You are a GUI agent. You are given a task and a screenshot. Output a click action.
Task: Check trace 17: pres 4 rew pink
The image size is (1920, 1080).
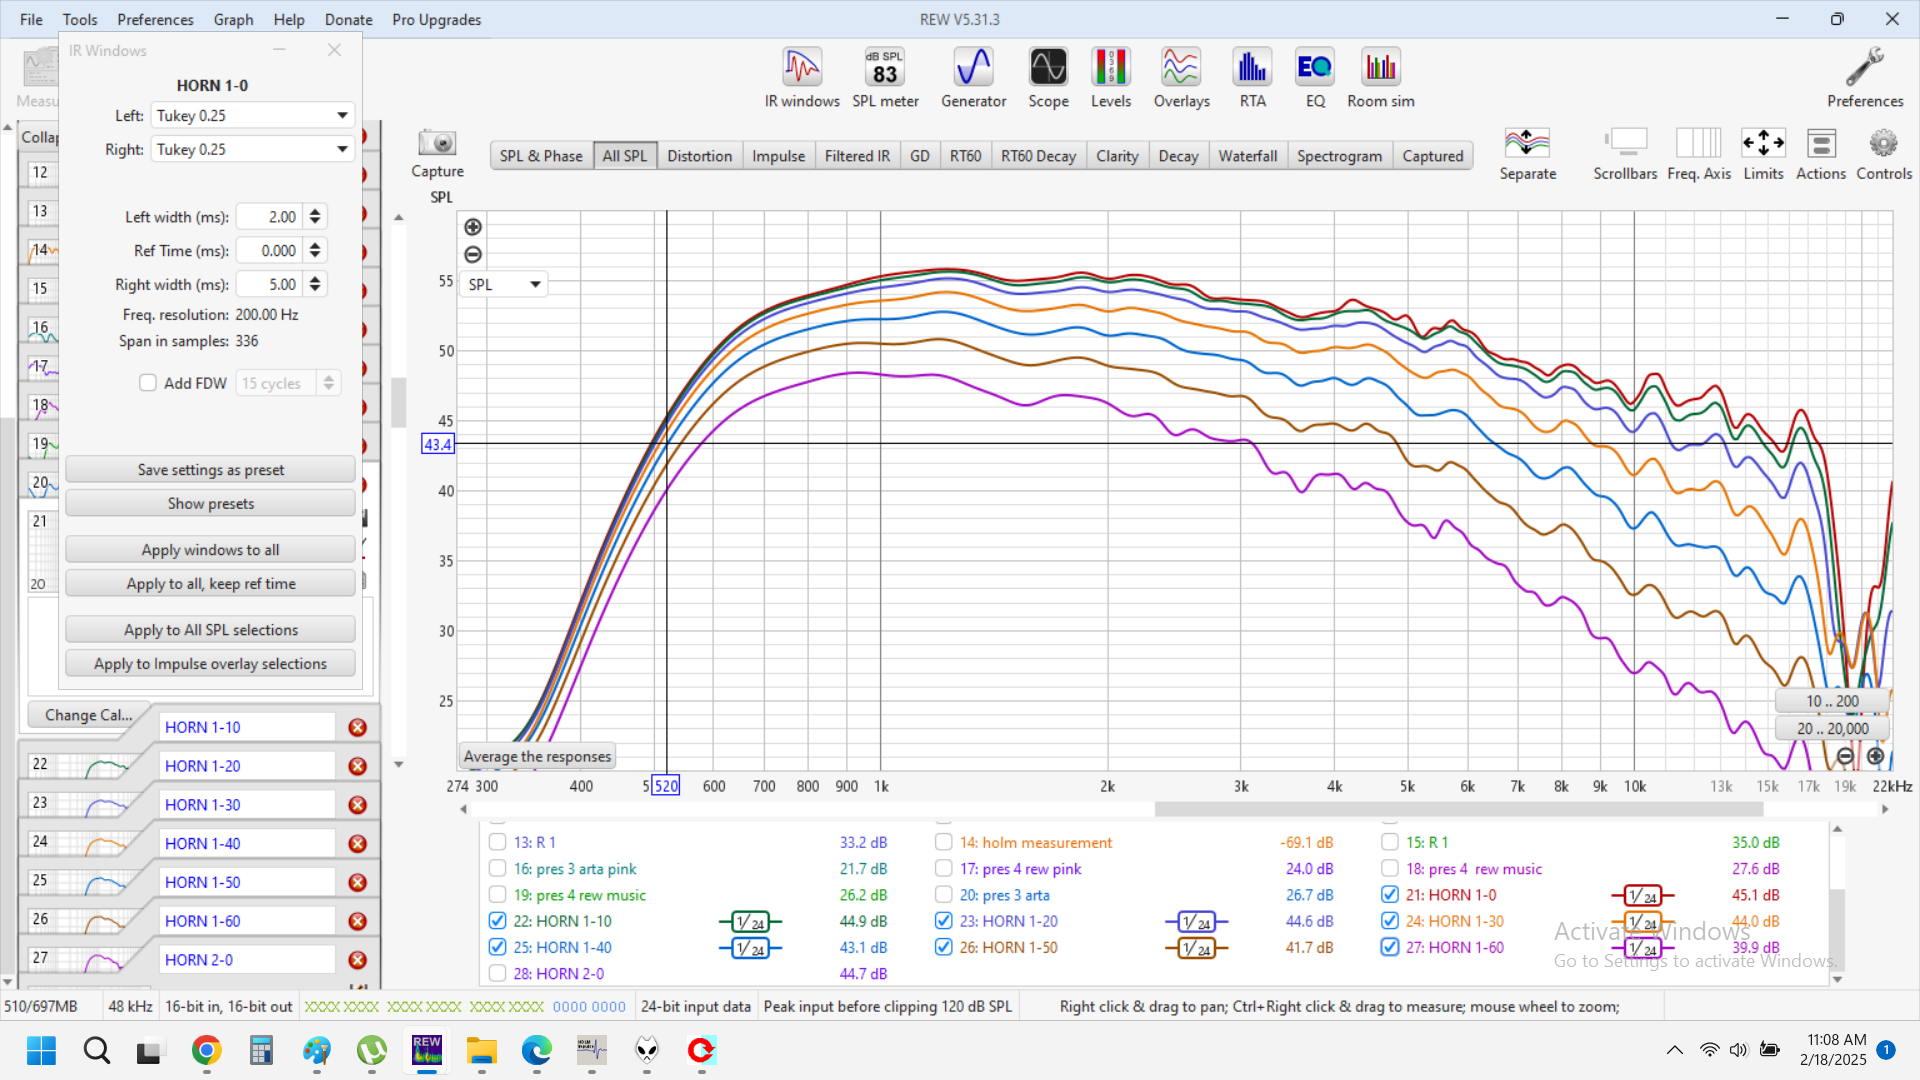coord(943,869)
